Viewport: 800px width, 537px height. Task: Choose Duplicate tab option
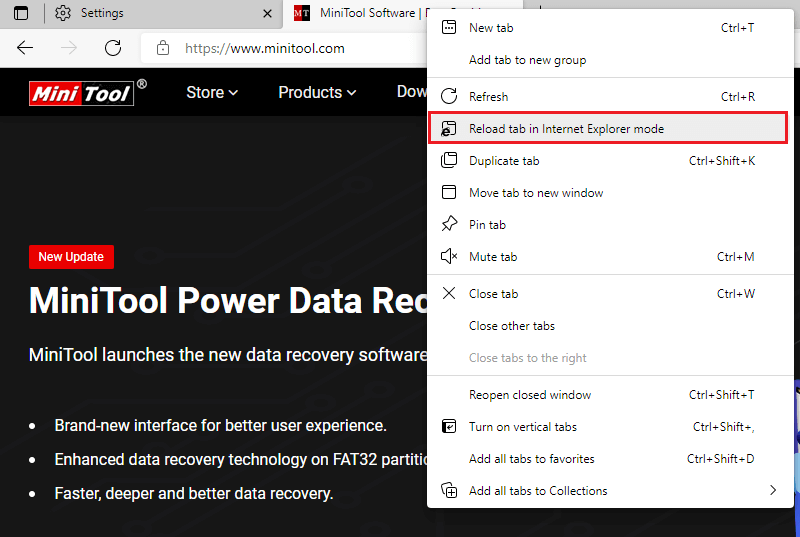coord(503,161)
